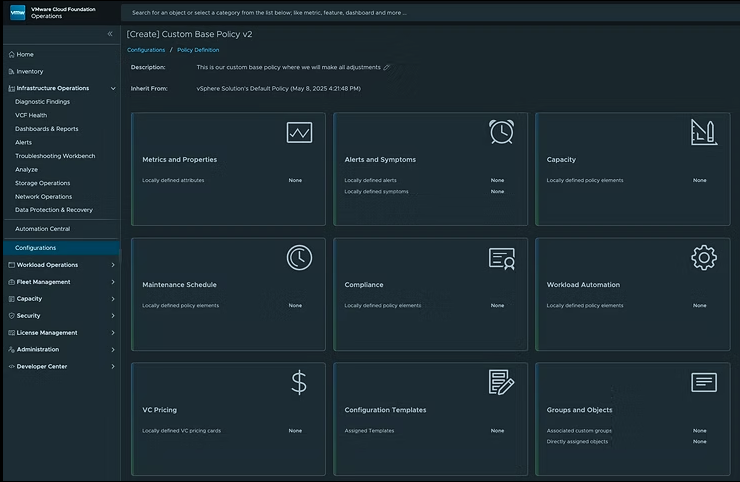Click the Maintenance Schedule clock icon
Viewport: 740px width, 482px height.
pos(299,257)
